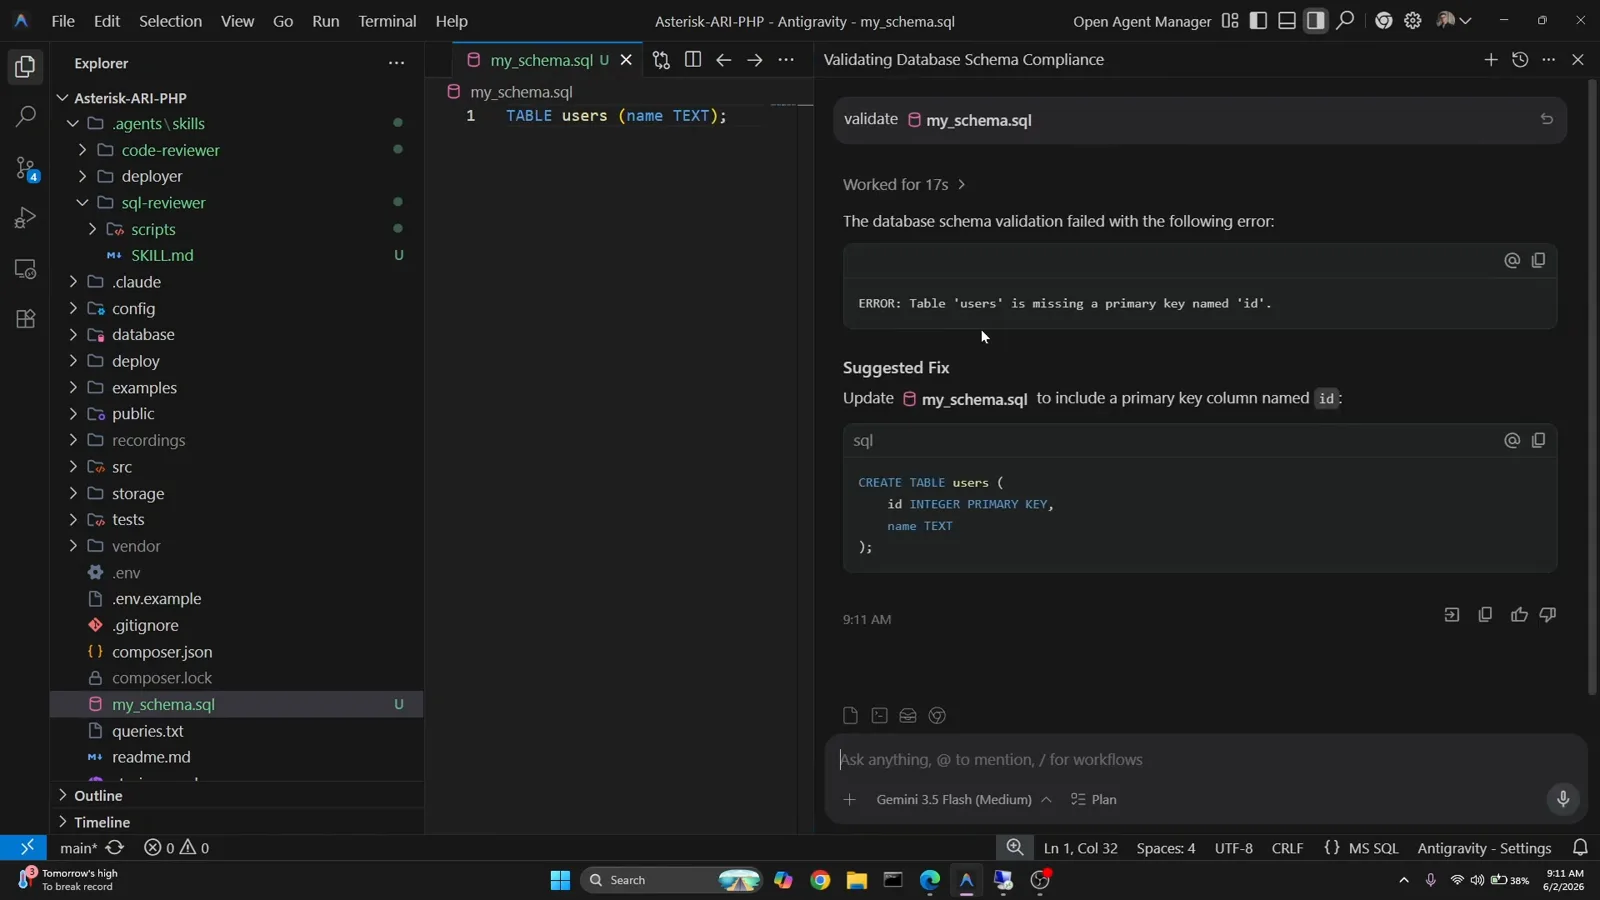Click the Windows taskbar Search box
Image resolution: width=1600 pixels, height=900 pixels.
pos(672,880)
